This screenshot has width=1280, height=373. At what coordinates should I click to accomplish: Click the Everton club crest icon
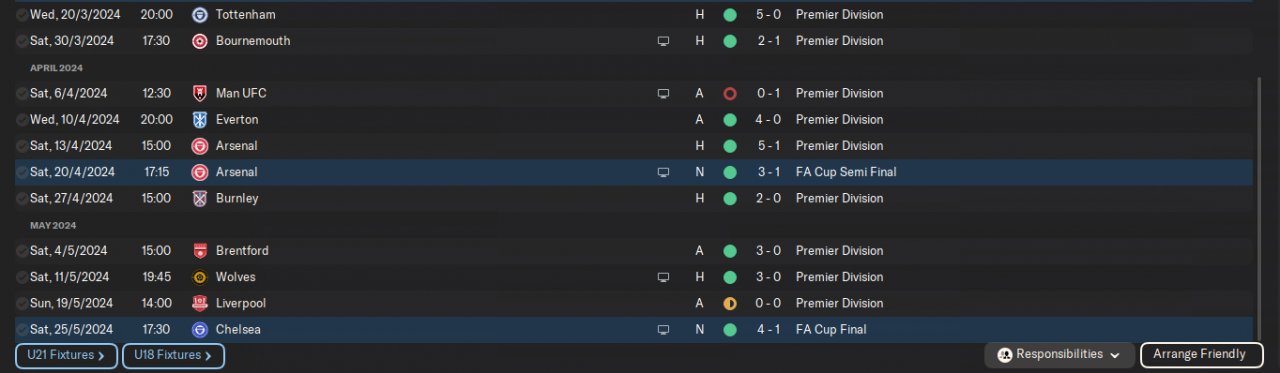click(x=199, y=119)
